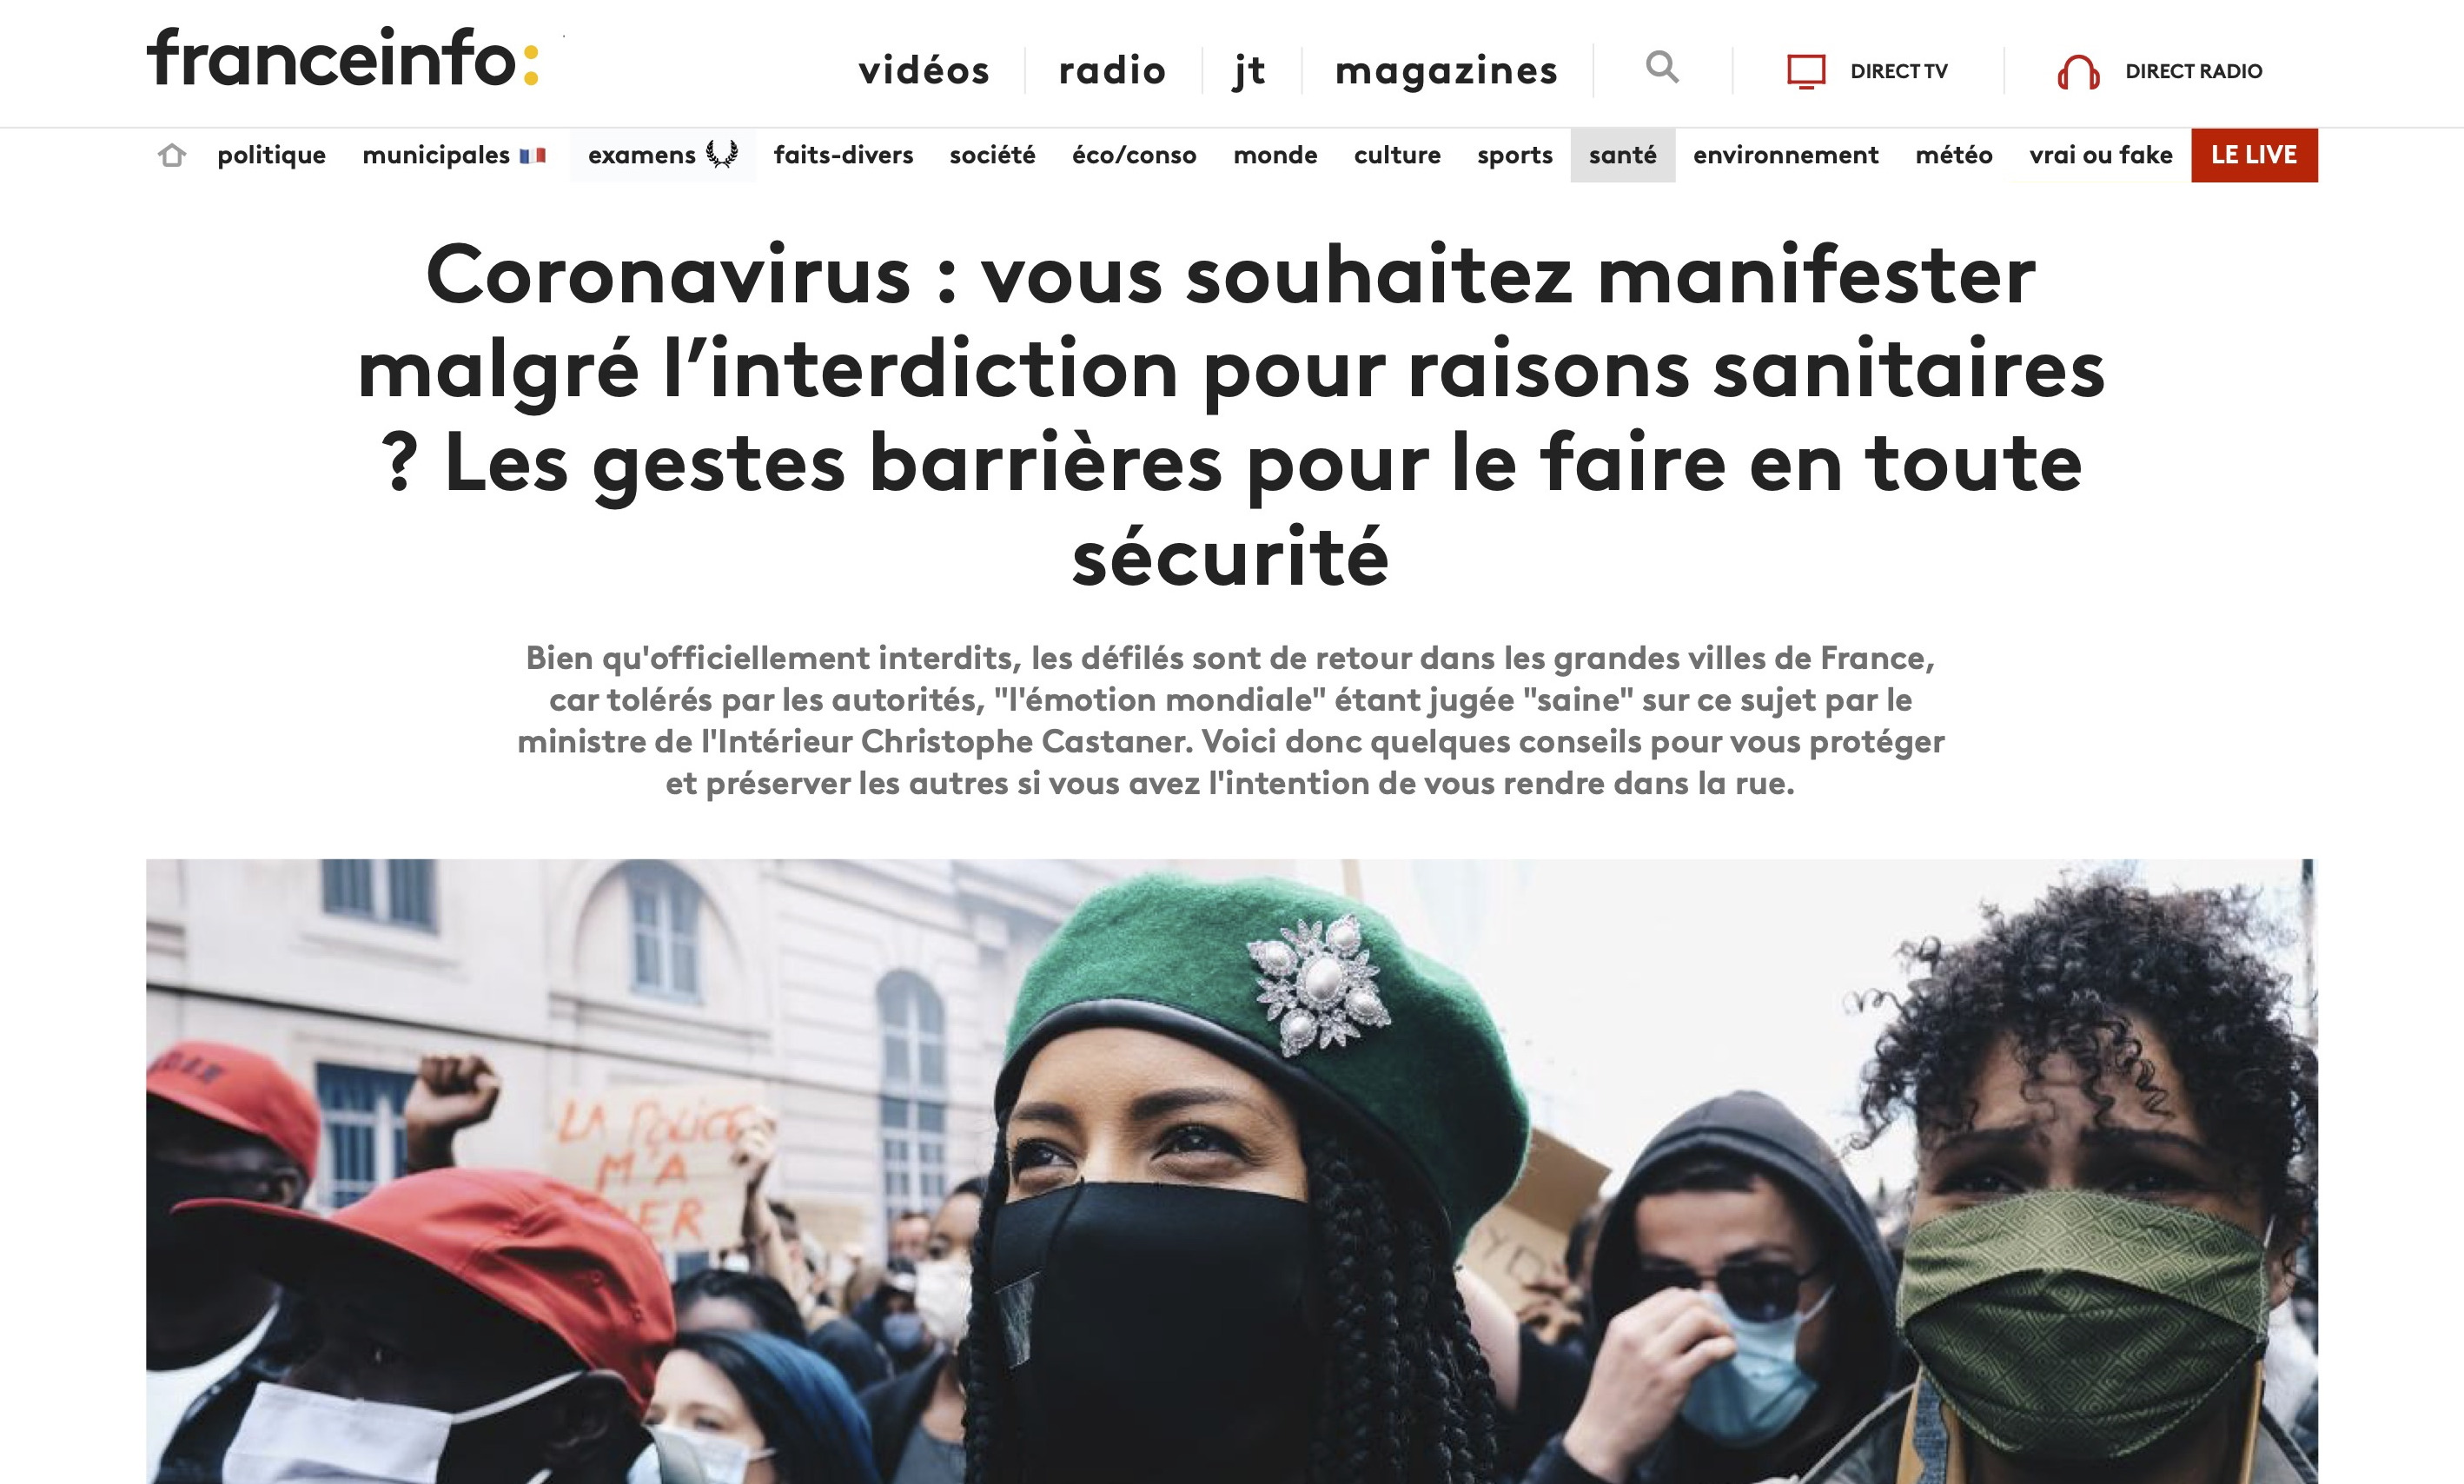
Task: Select the jt menu item
Action: click(1250, 70)
